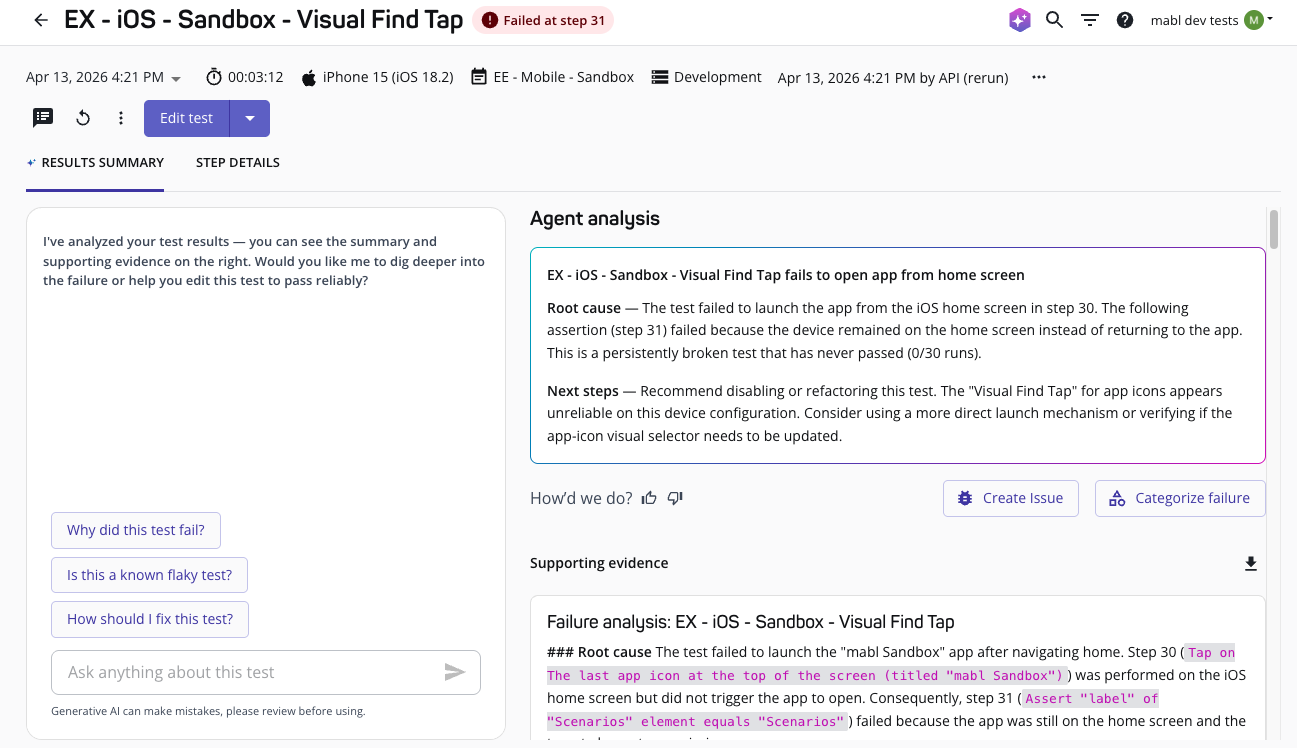Open the help question mark icon
Screen dimensions: 1297x748
point(1125,20)
